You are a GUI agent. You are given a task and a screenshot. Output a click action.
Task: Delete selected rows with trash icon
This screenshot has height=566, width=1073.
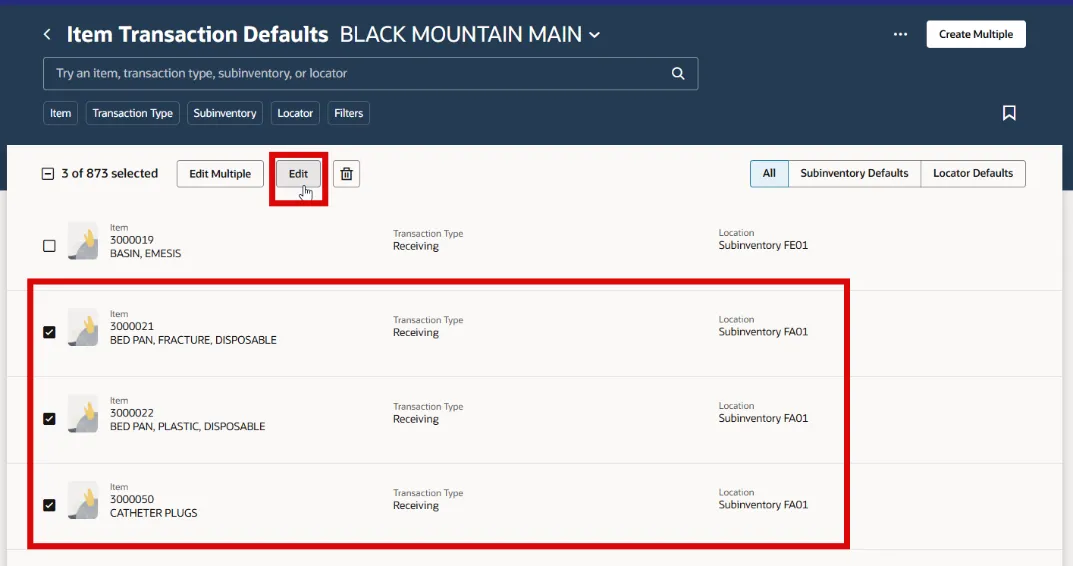pyautogui.click(x=346, y=174)
